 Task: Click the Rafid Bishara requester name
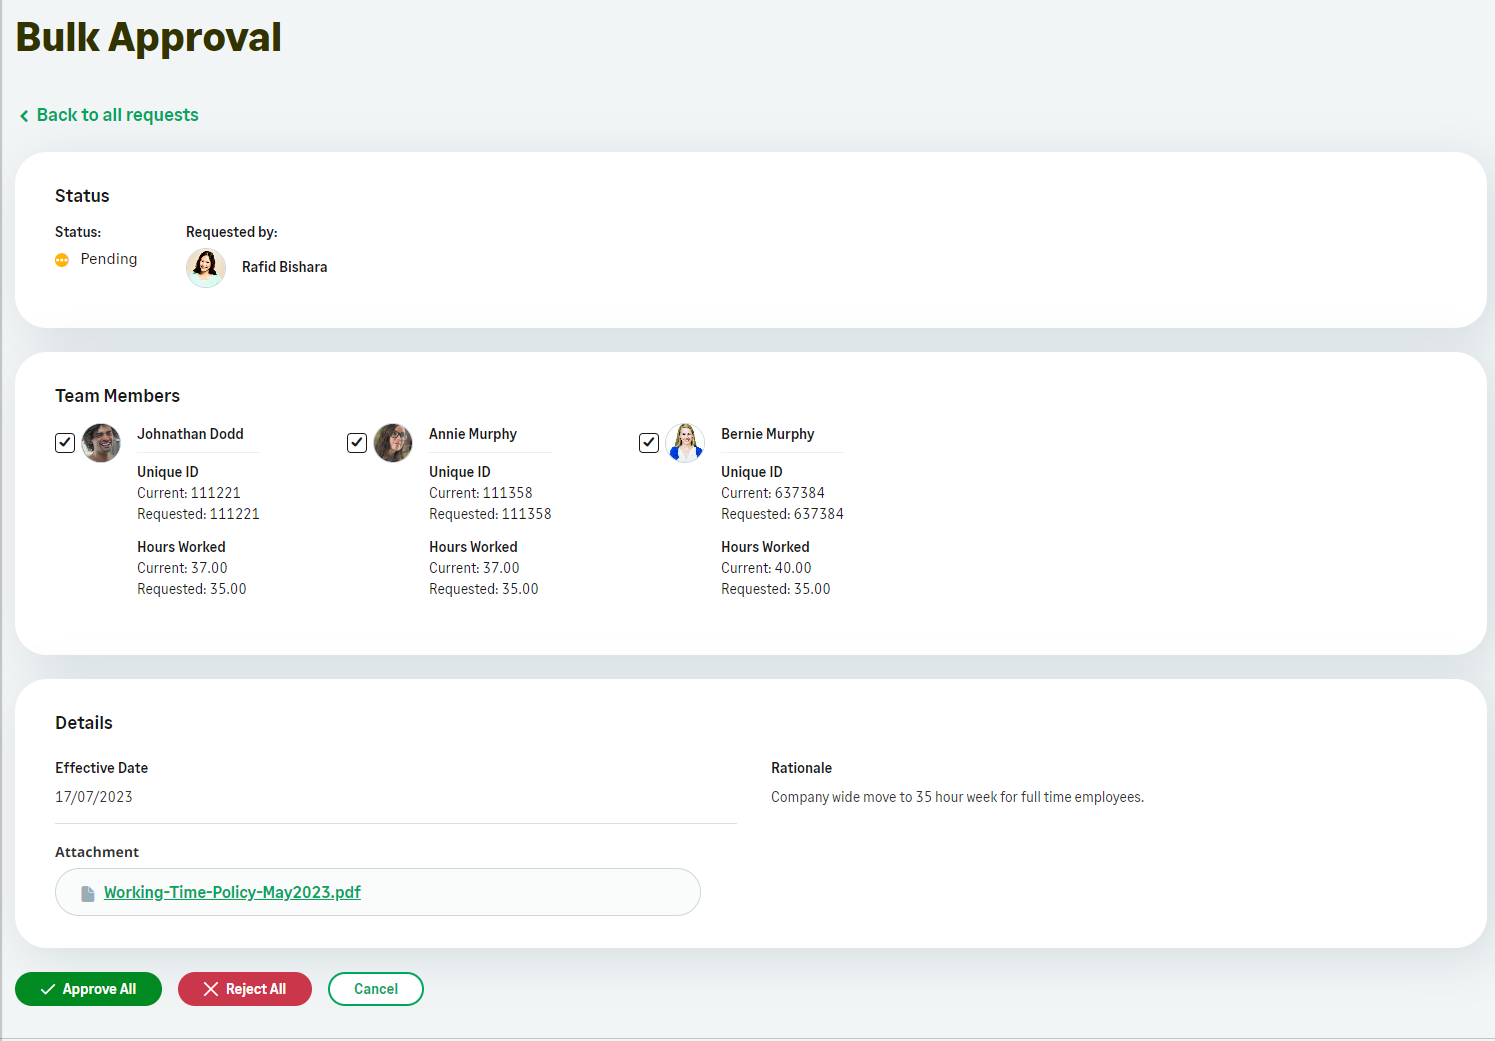pos(284,267)
